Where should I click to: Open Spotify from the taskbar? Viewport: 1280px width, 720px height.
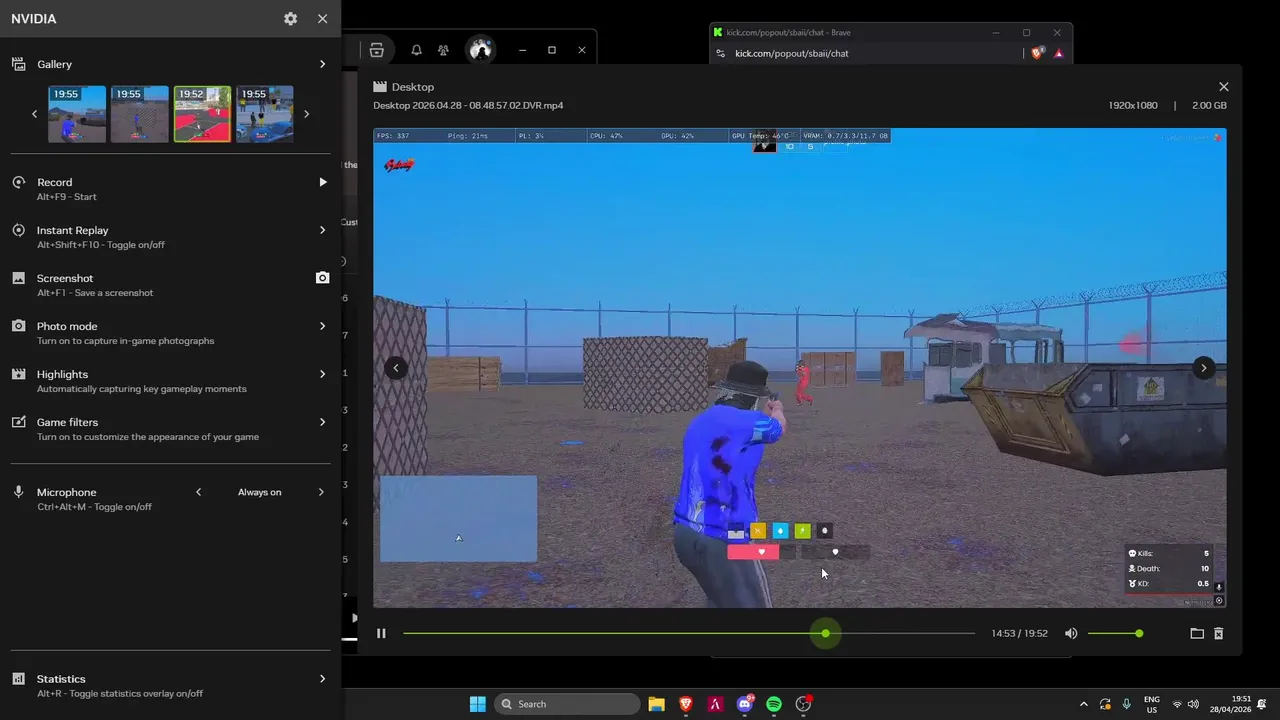774,704
